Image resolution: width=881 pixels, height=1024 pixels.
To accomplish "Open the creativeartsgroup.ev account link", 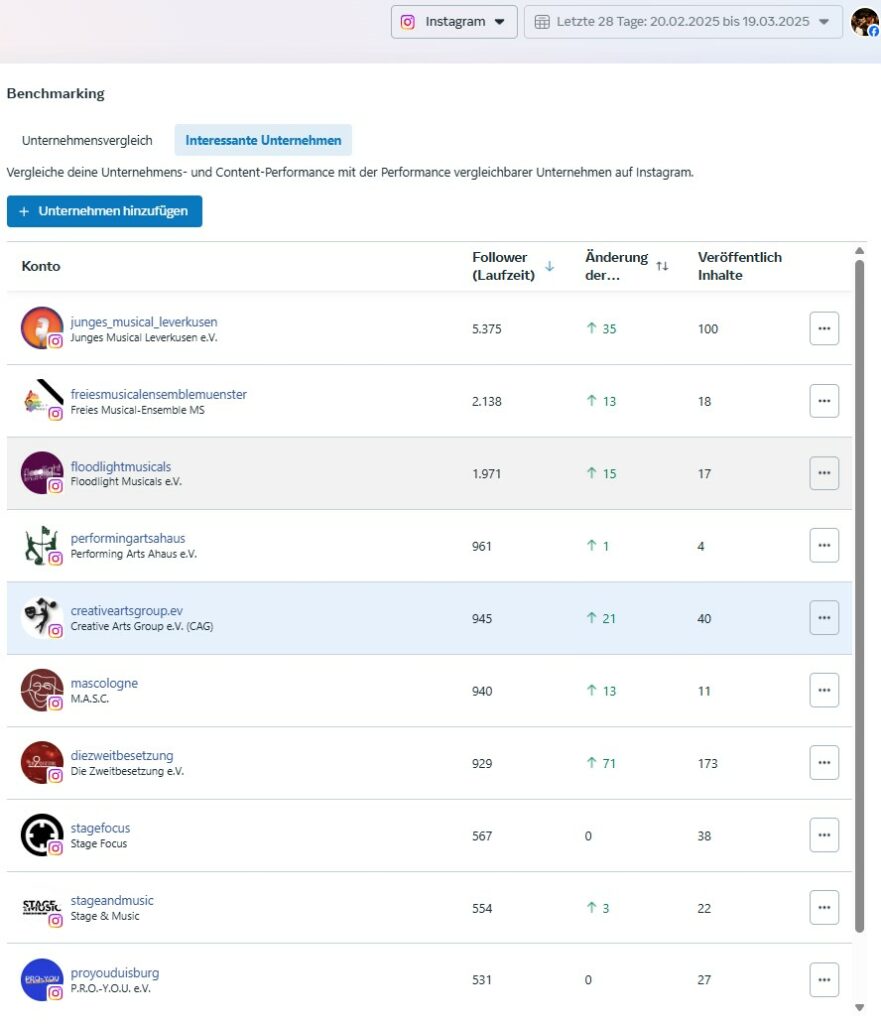I will [x=126, y=611].
